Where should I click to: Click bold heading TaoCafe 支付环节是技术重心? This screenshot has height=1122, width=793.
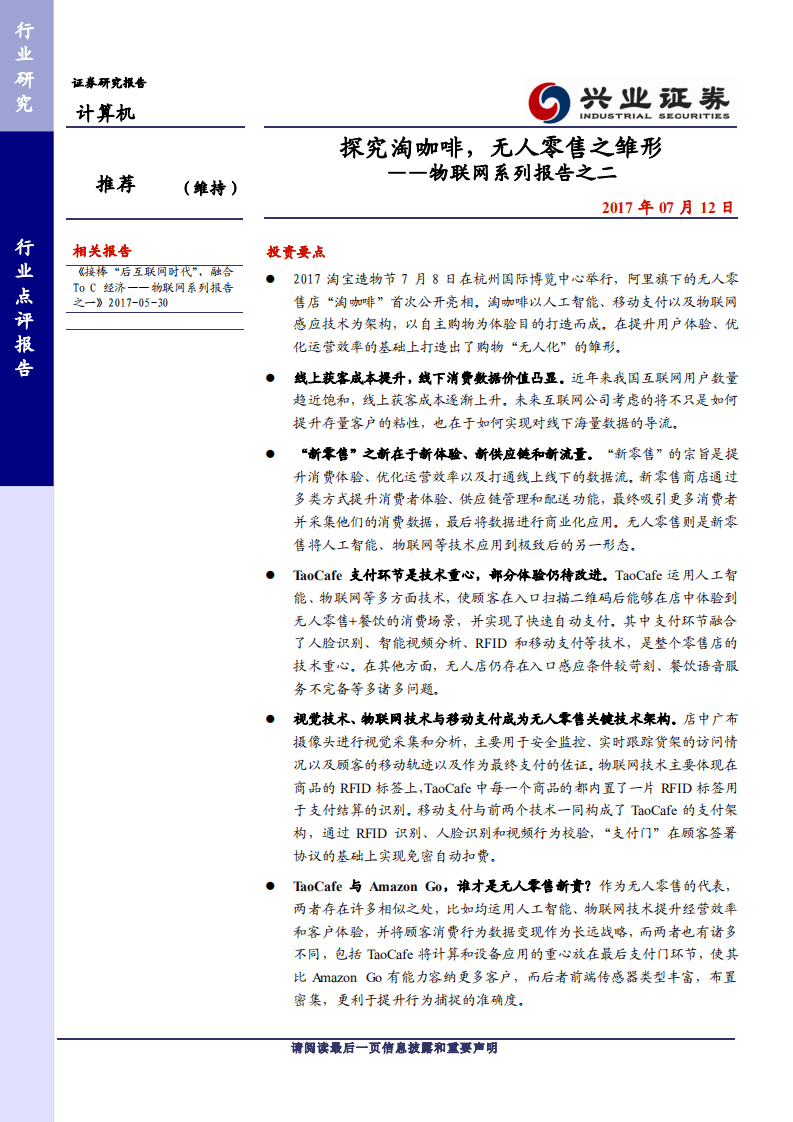pos(452,575)
